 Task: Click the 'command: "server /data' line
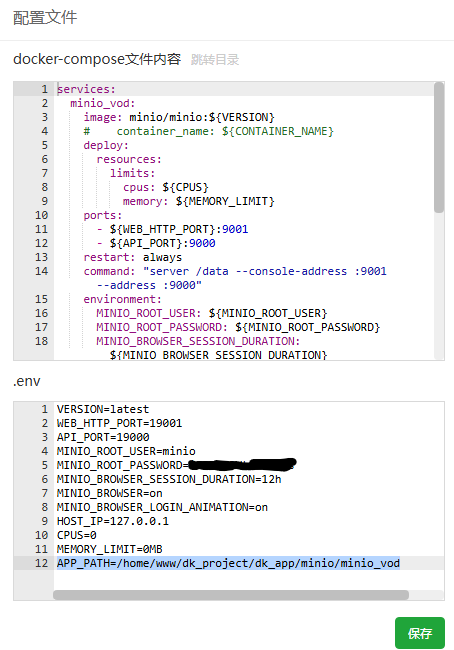click(235, 272)
